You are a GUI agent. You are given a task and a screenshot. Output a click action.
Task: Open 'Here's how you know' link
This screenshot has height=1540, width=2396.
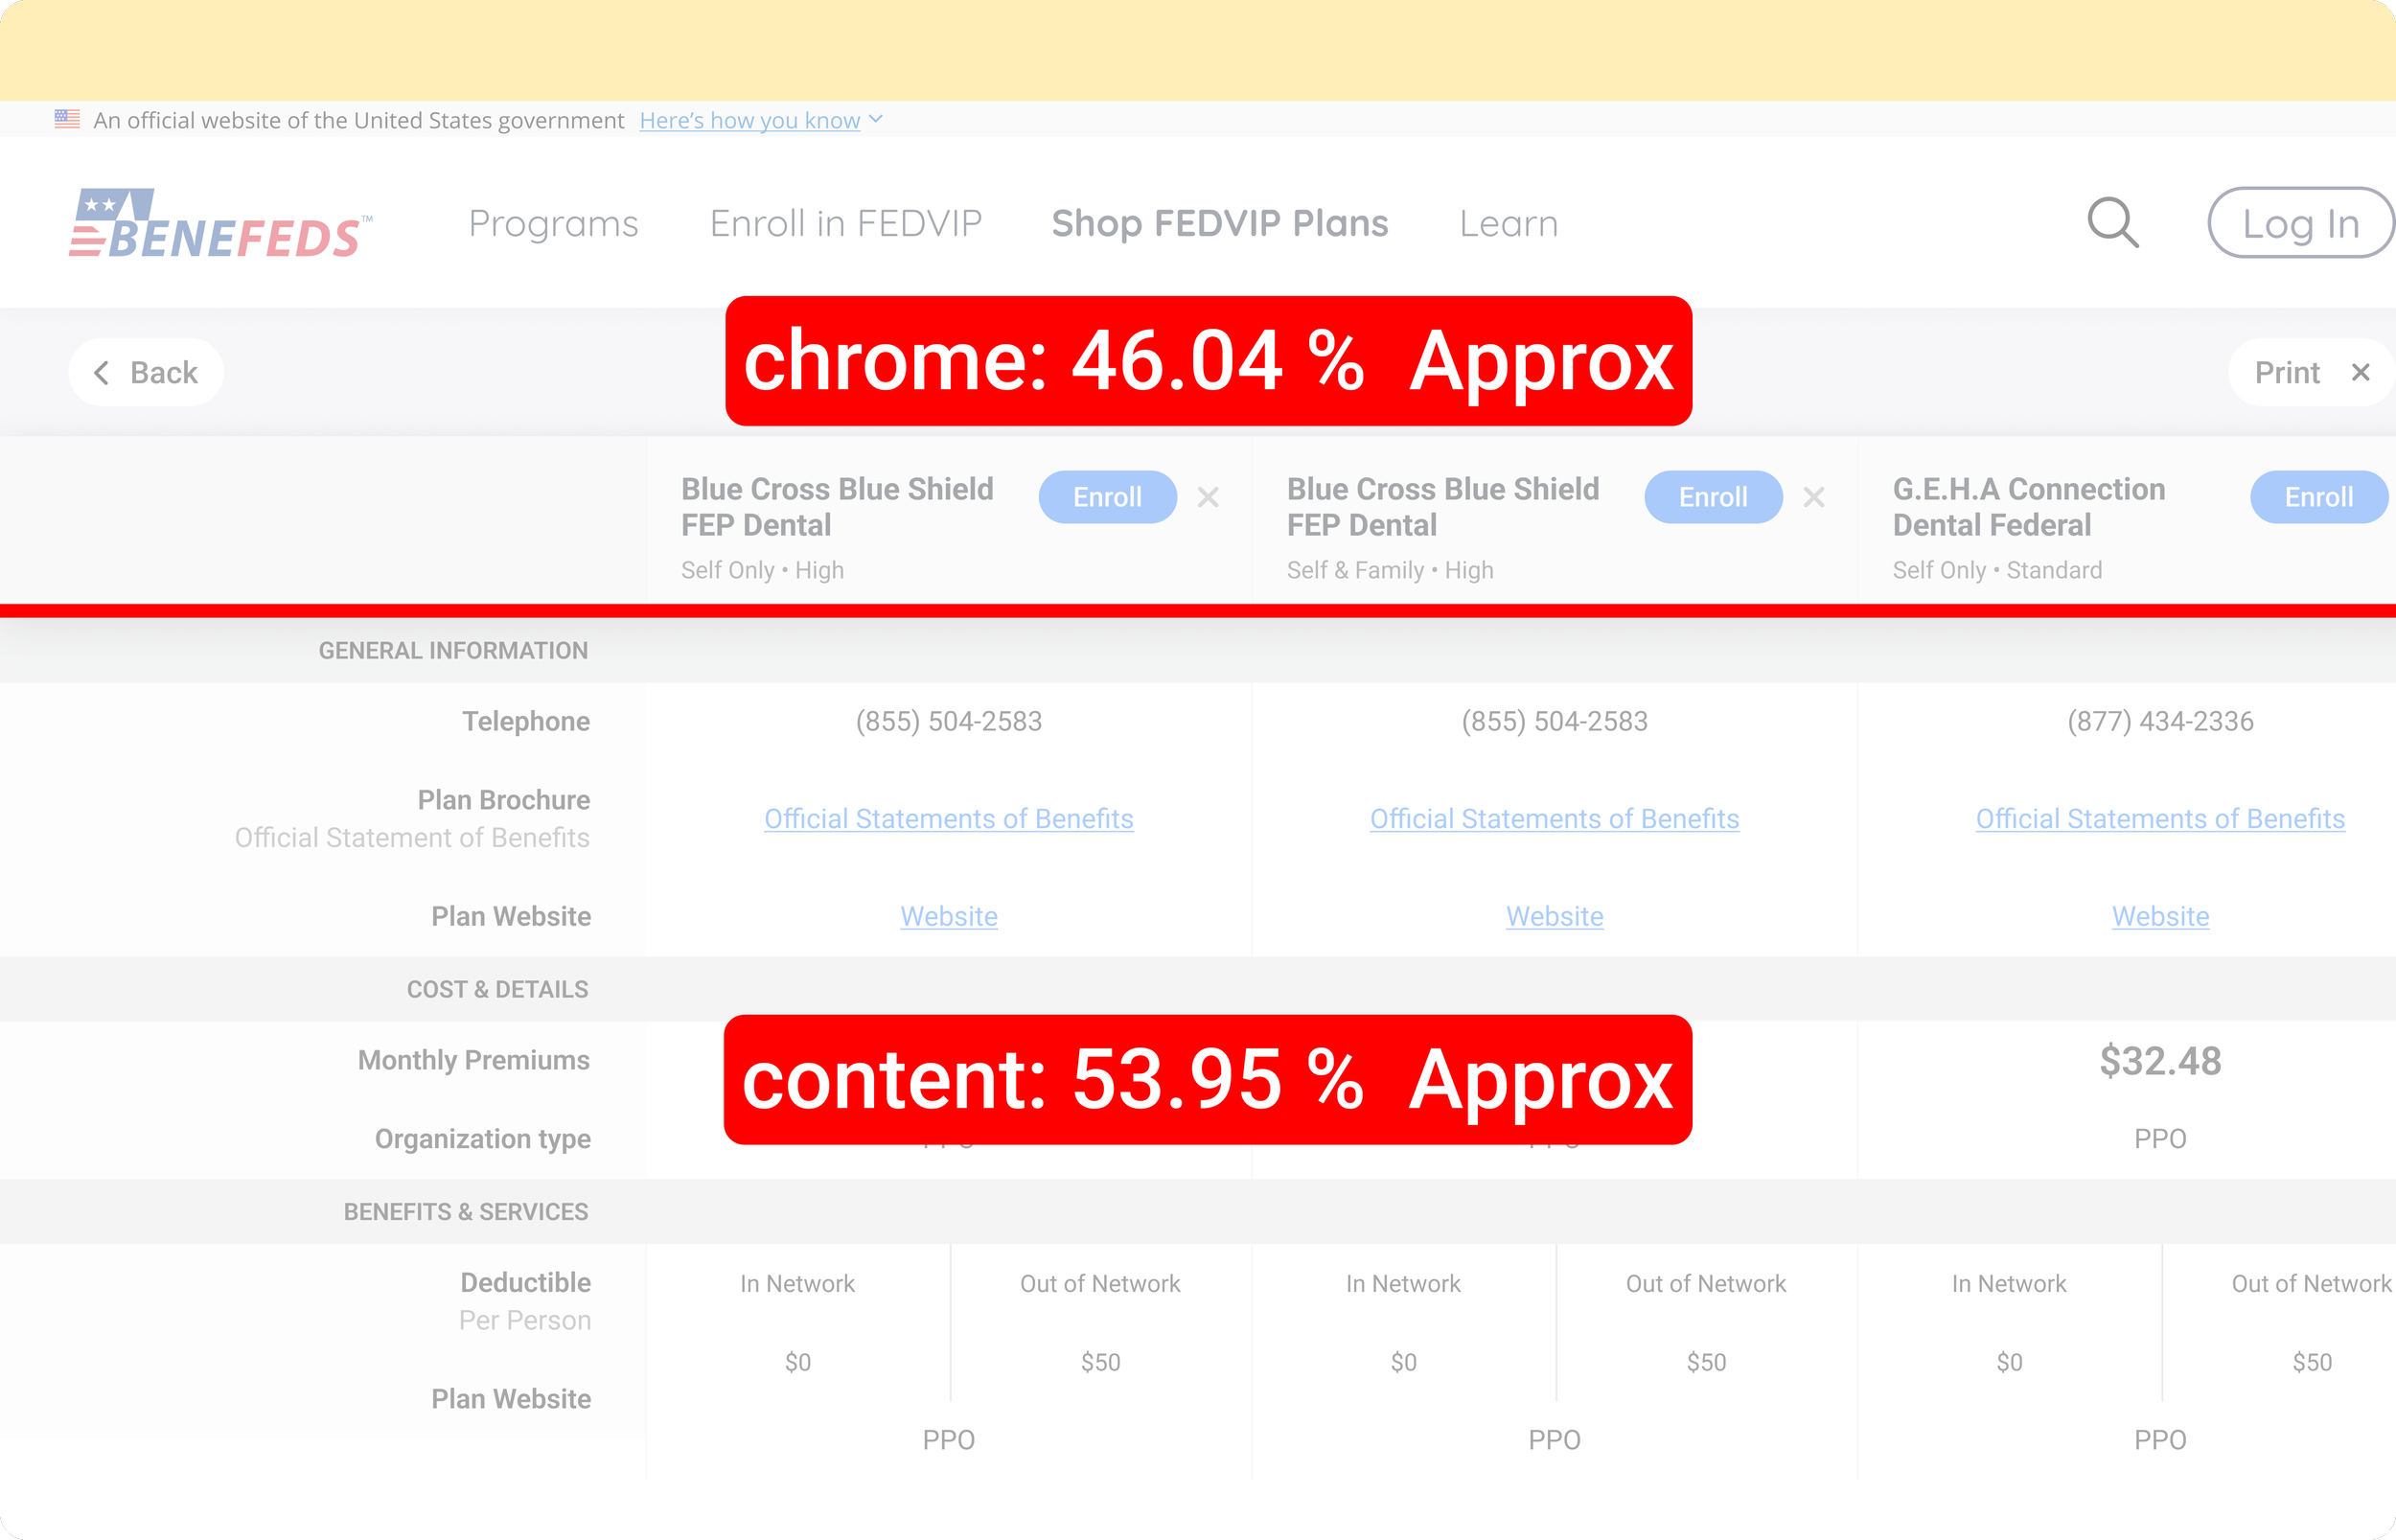pos(750,120)
